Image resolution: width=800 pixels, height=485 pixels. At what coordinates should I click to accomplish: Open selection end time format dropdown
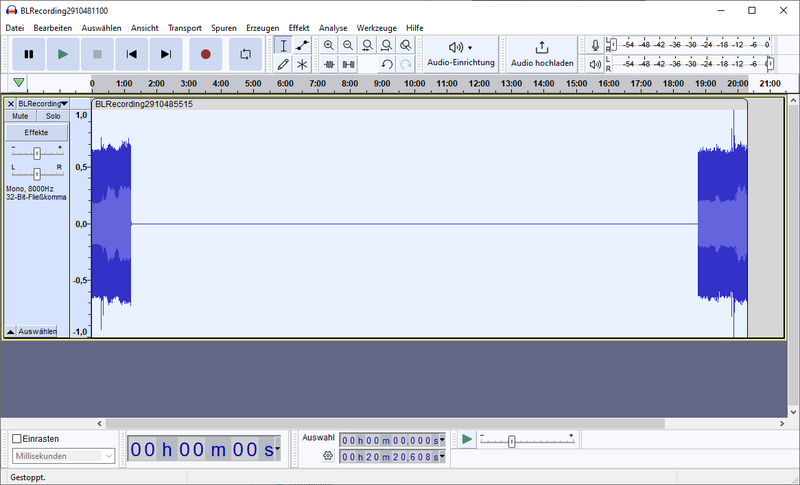click(x=442, y=456)
